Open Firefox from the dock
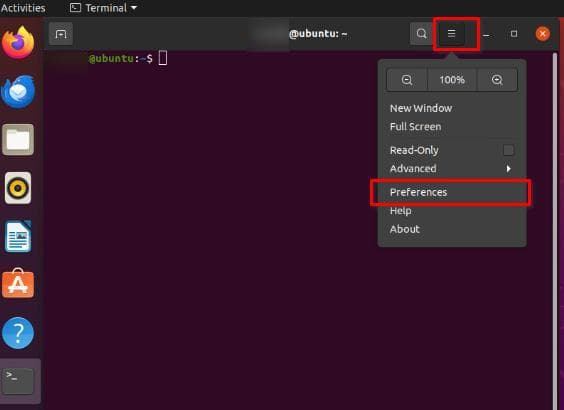 (18, 42)
